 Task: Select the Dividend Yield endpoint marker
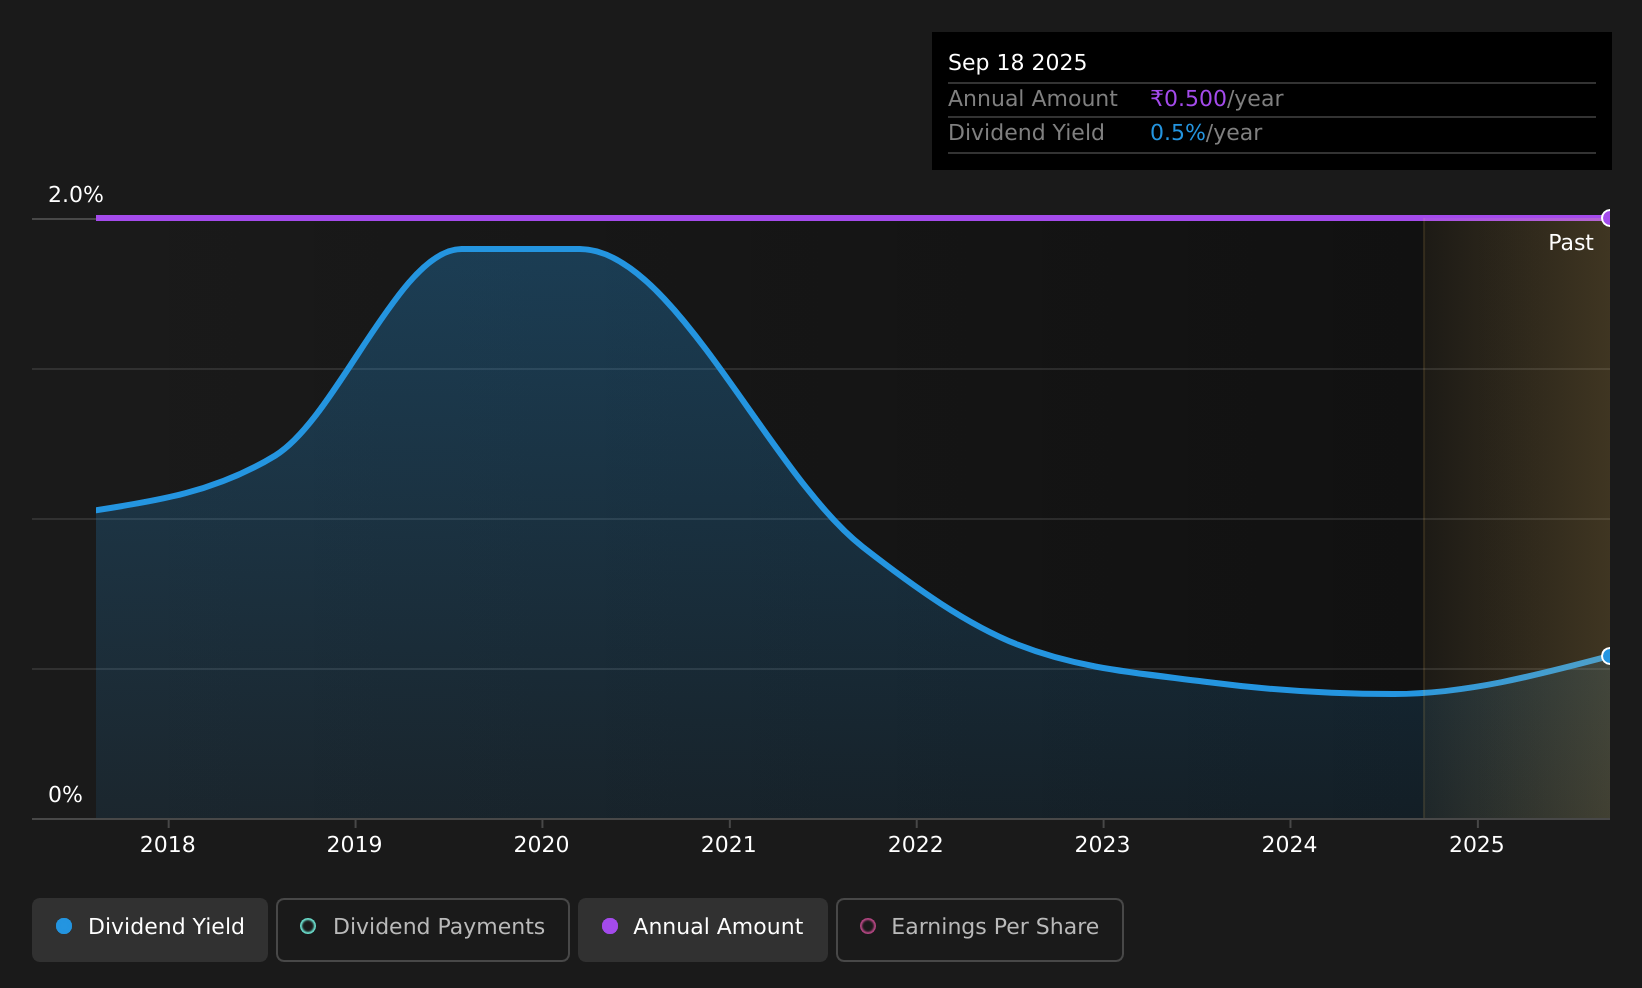click(1608, 656)
